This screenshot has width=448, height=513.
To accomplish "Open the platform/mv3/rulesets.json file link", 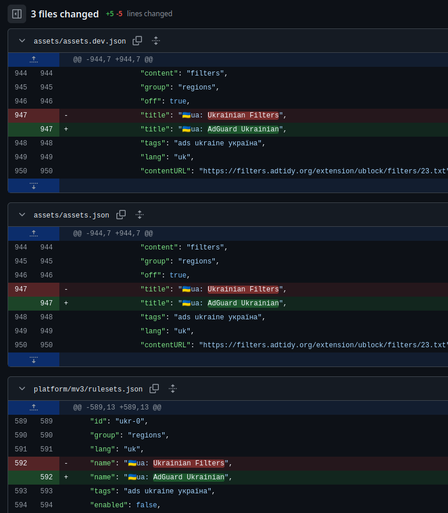I will click(x=88, y=389).
